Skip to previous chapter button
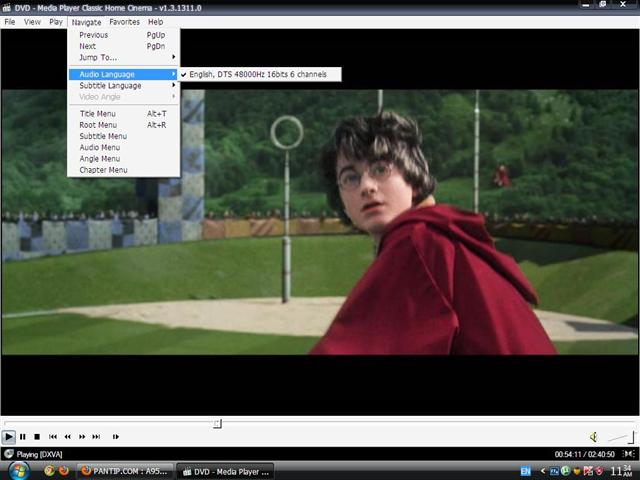Viewport: 640px width, 480px height. (x=53, y=437)
